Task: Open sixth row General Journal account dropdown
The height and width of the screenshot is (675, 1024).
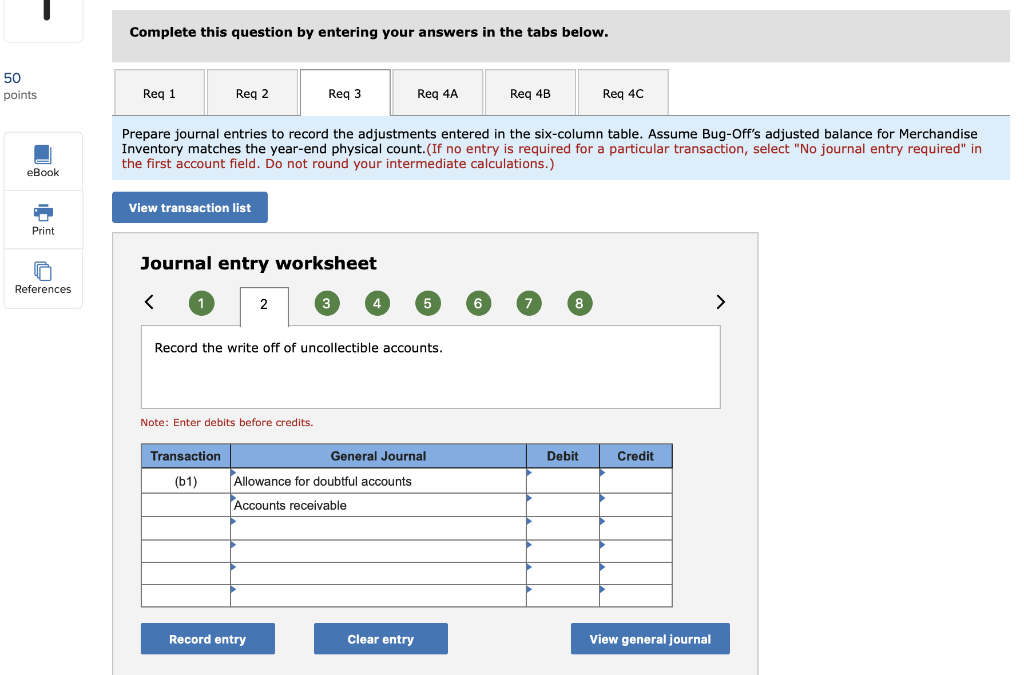Action: point(378,596)
